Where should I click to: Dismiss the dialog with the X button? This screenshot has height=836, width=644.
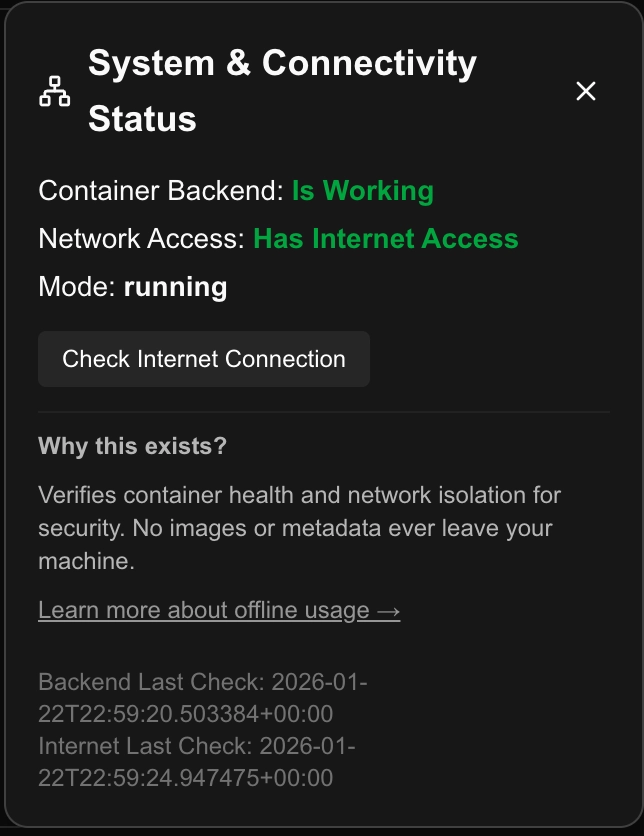[x=585, y=91]
